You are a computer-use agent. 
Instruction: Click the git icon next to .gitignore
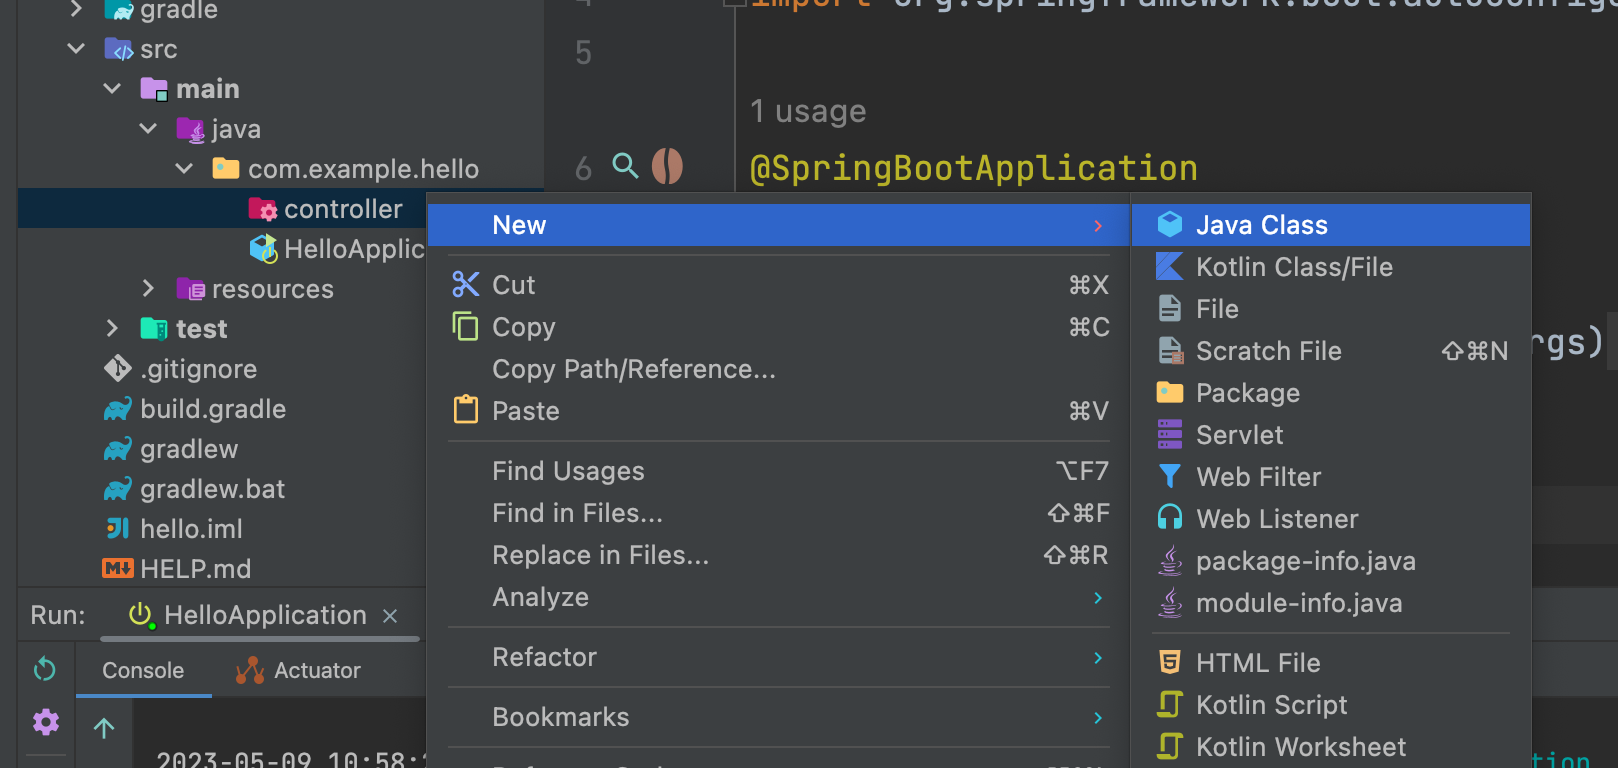point(118,368)
